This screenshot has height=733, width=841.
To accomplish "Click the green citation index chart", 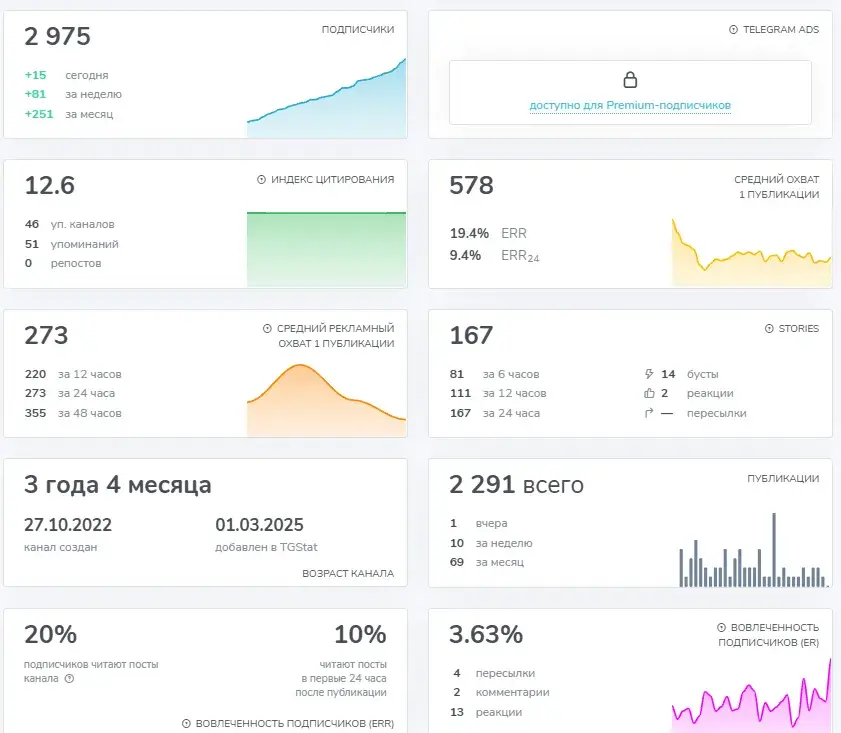I will [x=326, y=249].
